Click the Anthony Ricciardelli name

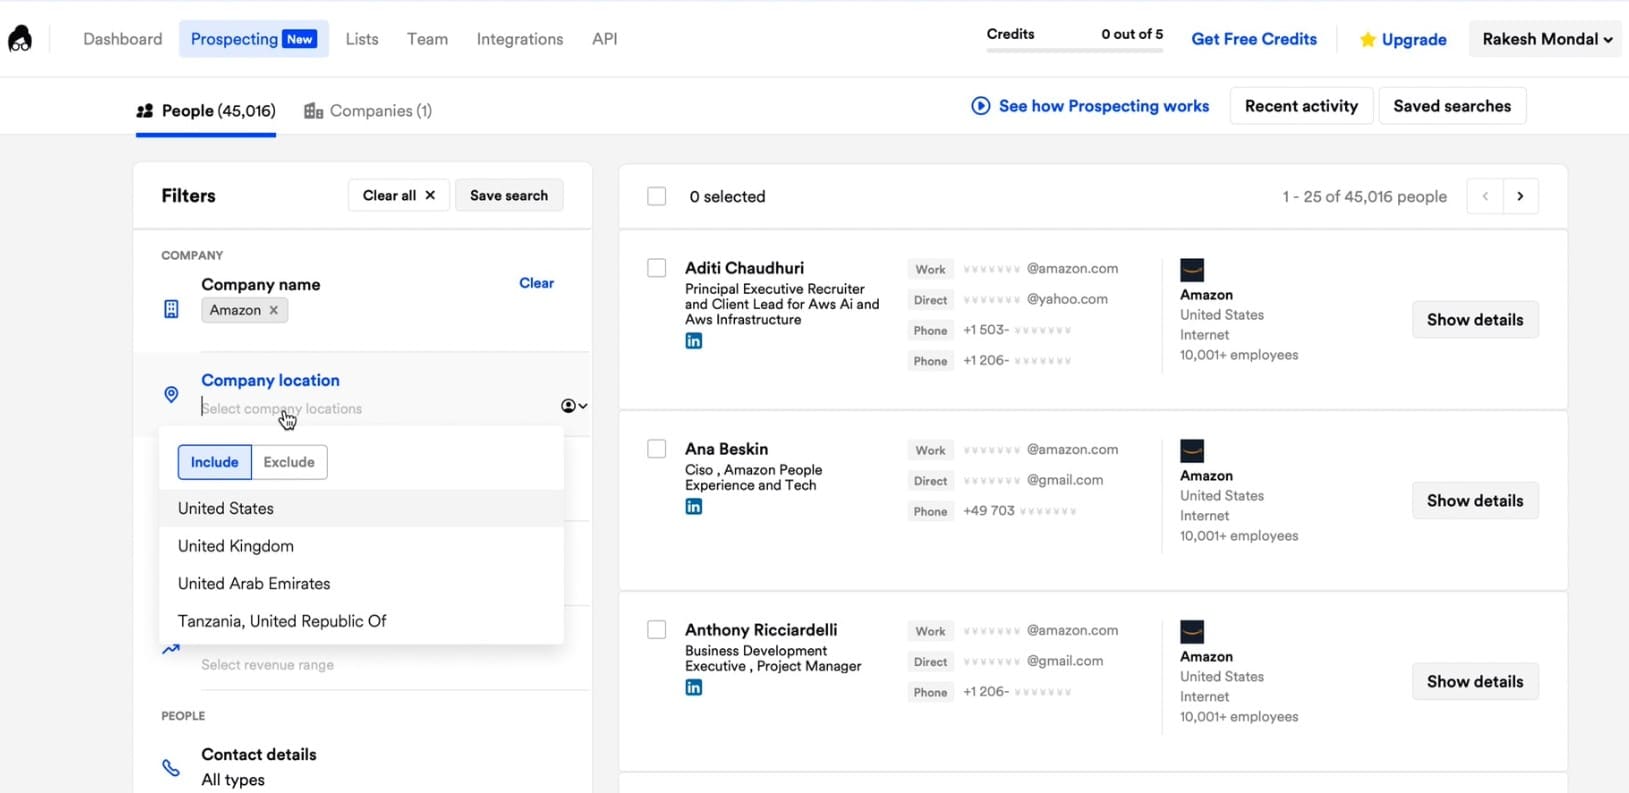761,630
